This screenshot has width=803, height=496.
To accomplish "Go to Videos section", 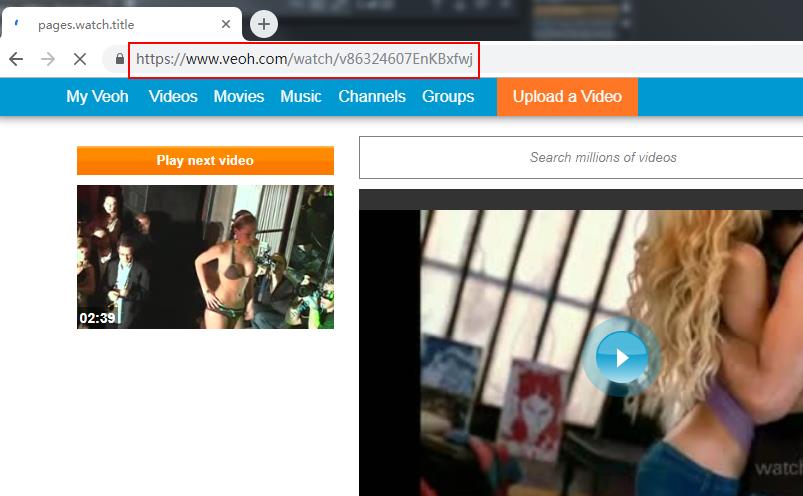I will (x=173, y=96).
